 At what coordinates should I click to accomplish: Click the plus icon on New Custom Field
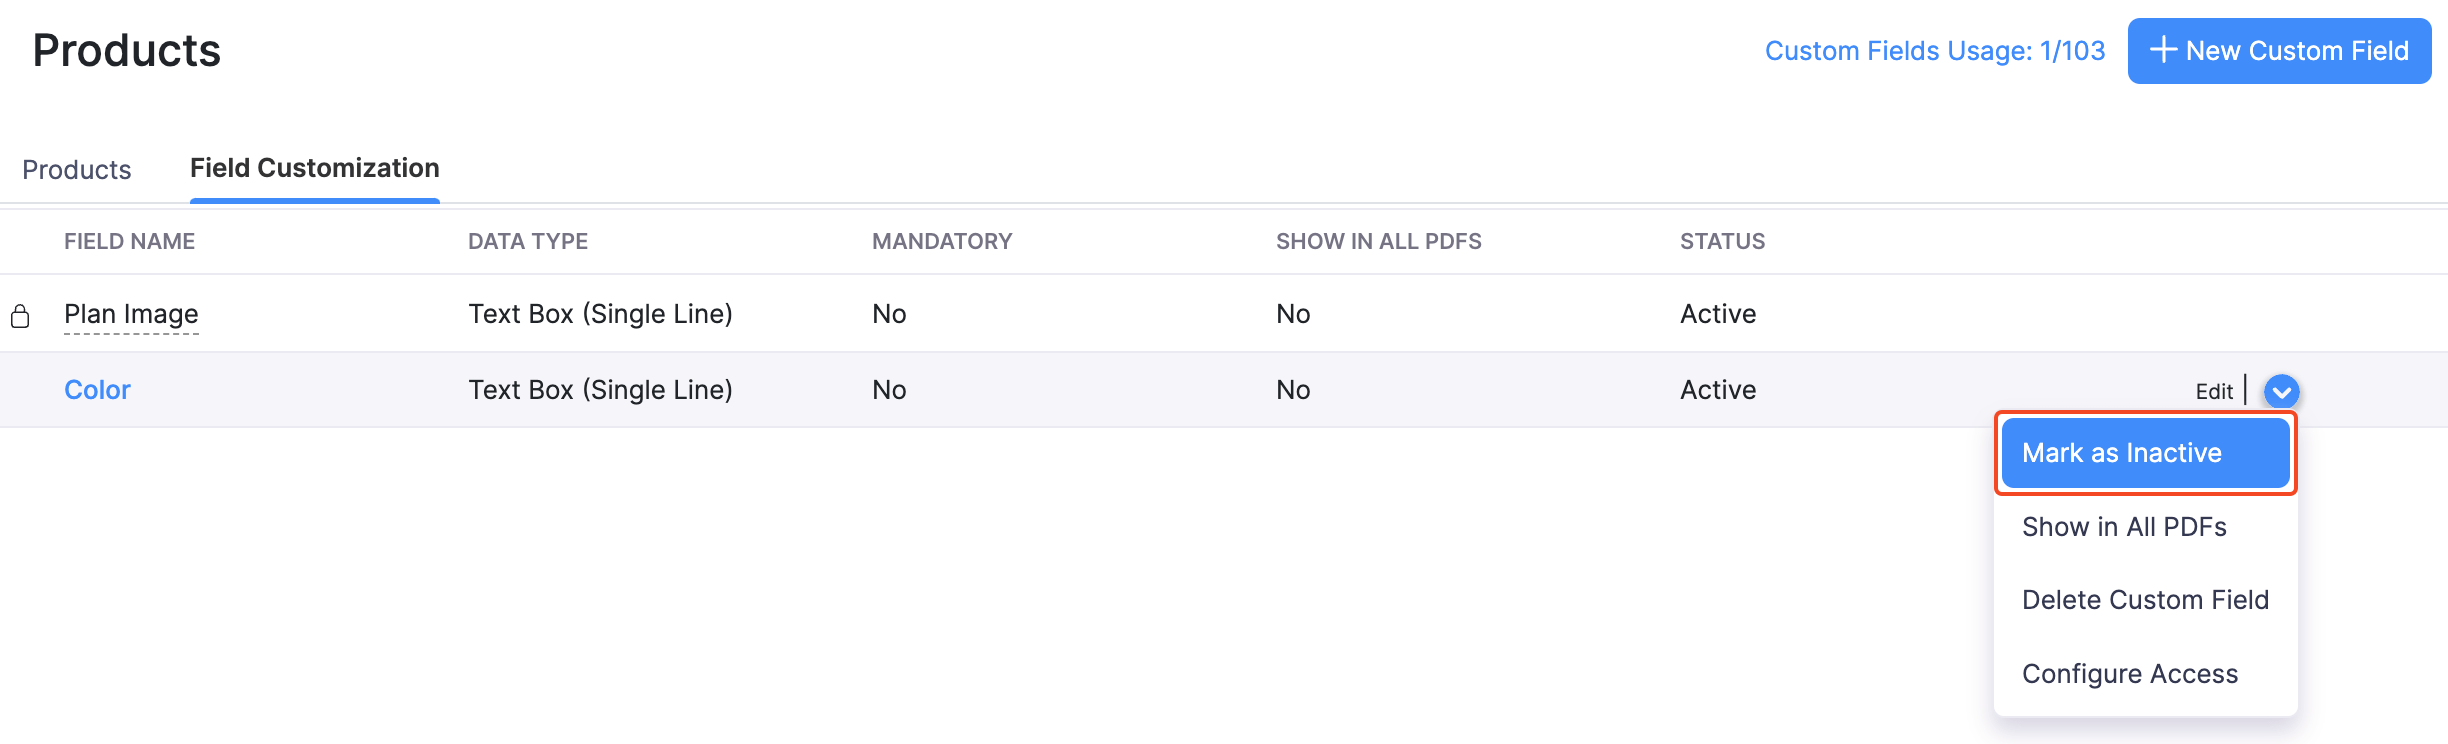point(2163,50)
